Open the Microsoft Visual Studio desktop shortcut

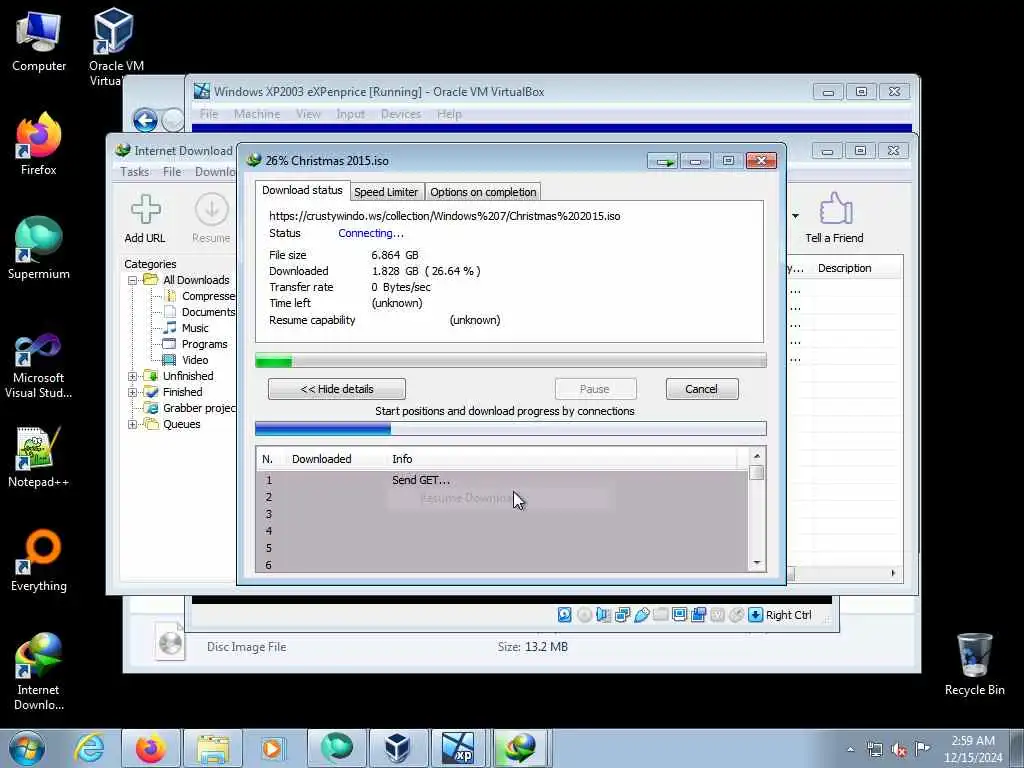pyautogui.click(x=39, y=366)
